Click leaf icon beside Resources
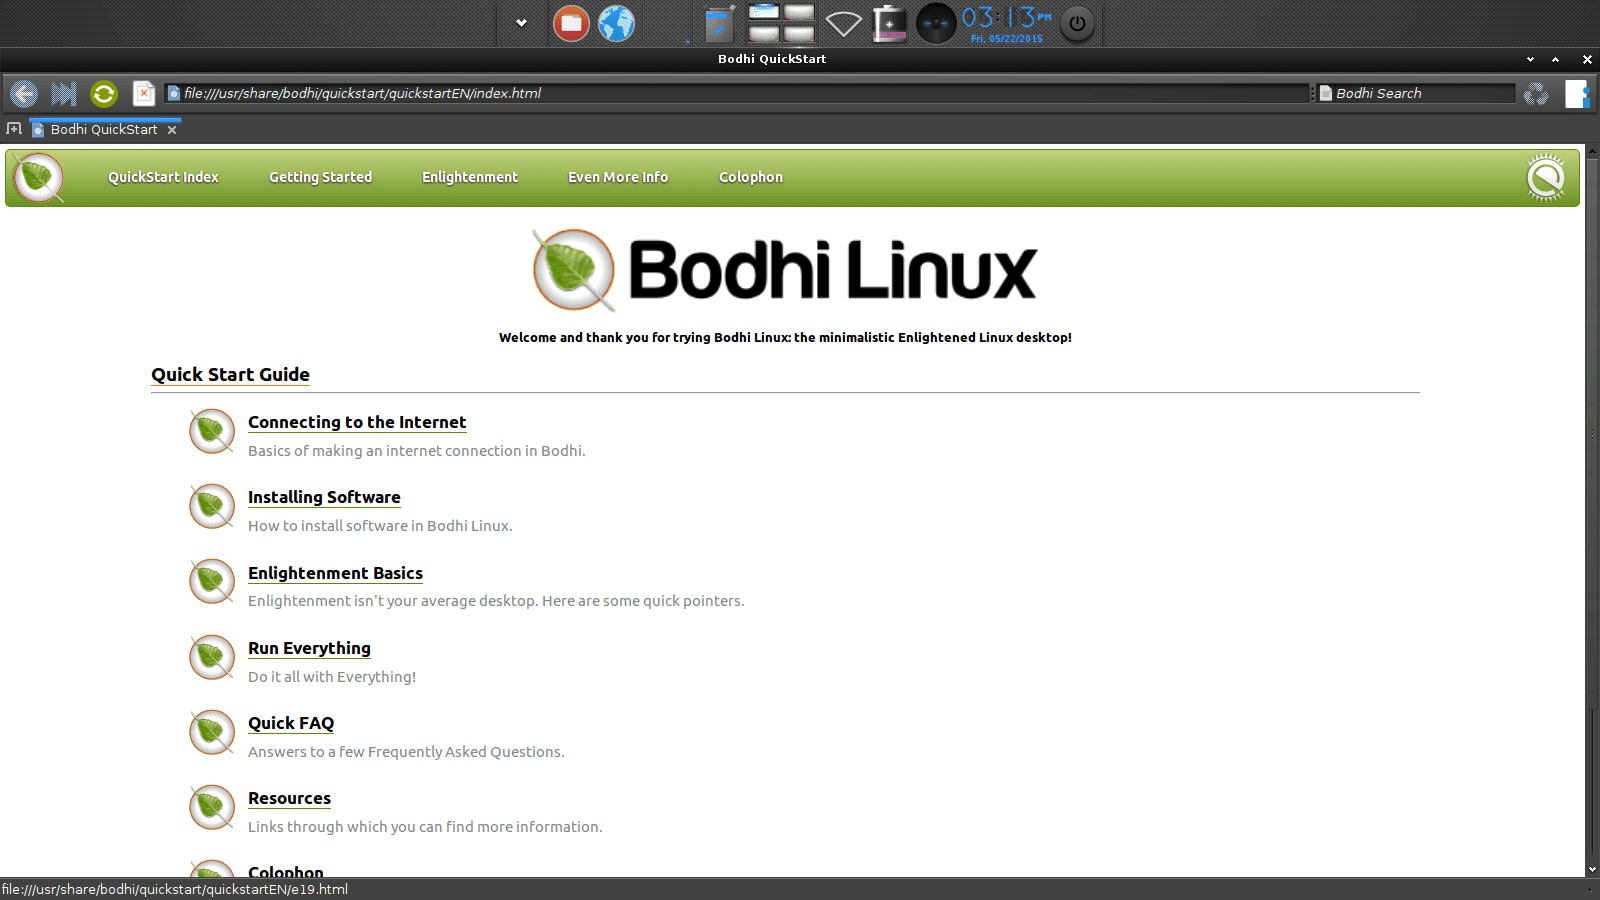Viewport: 1600px width, 900px height. [212, 808]
